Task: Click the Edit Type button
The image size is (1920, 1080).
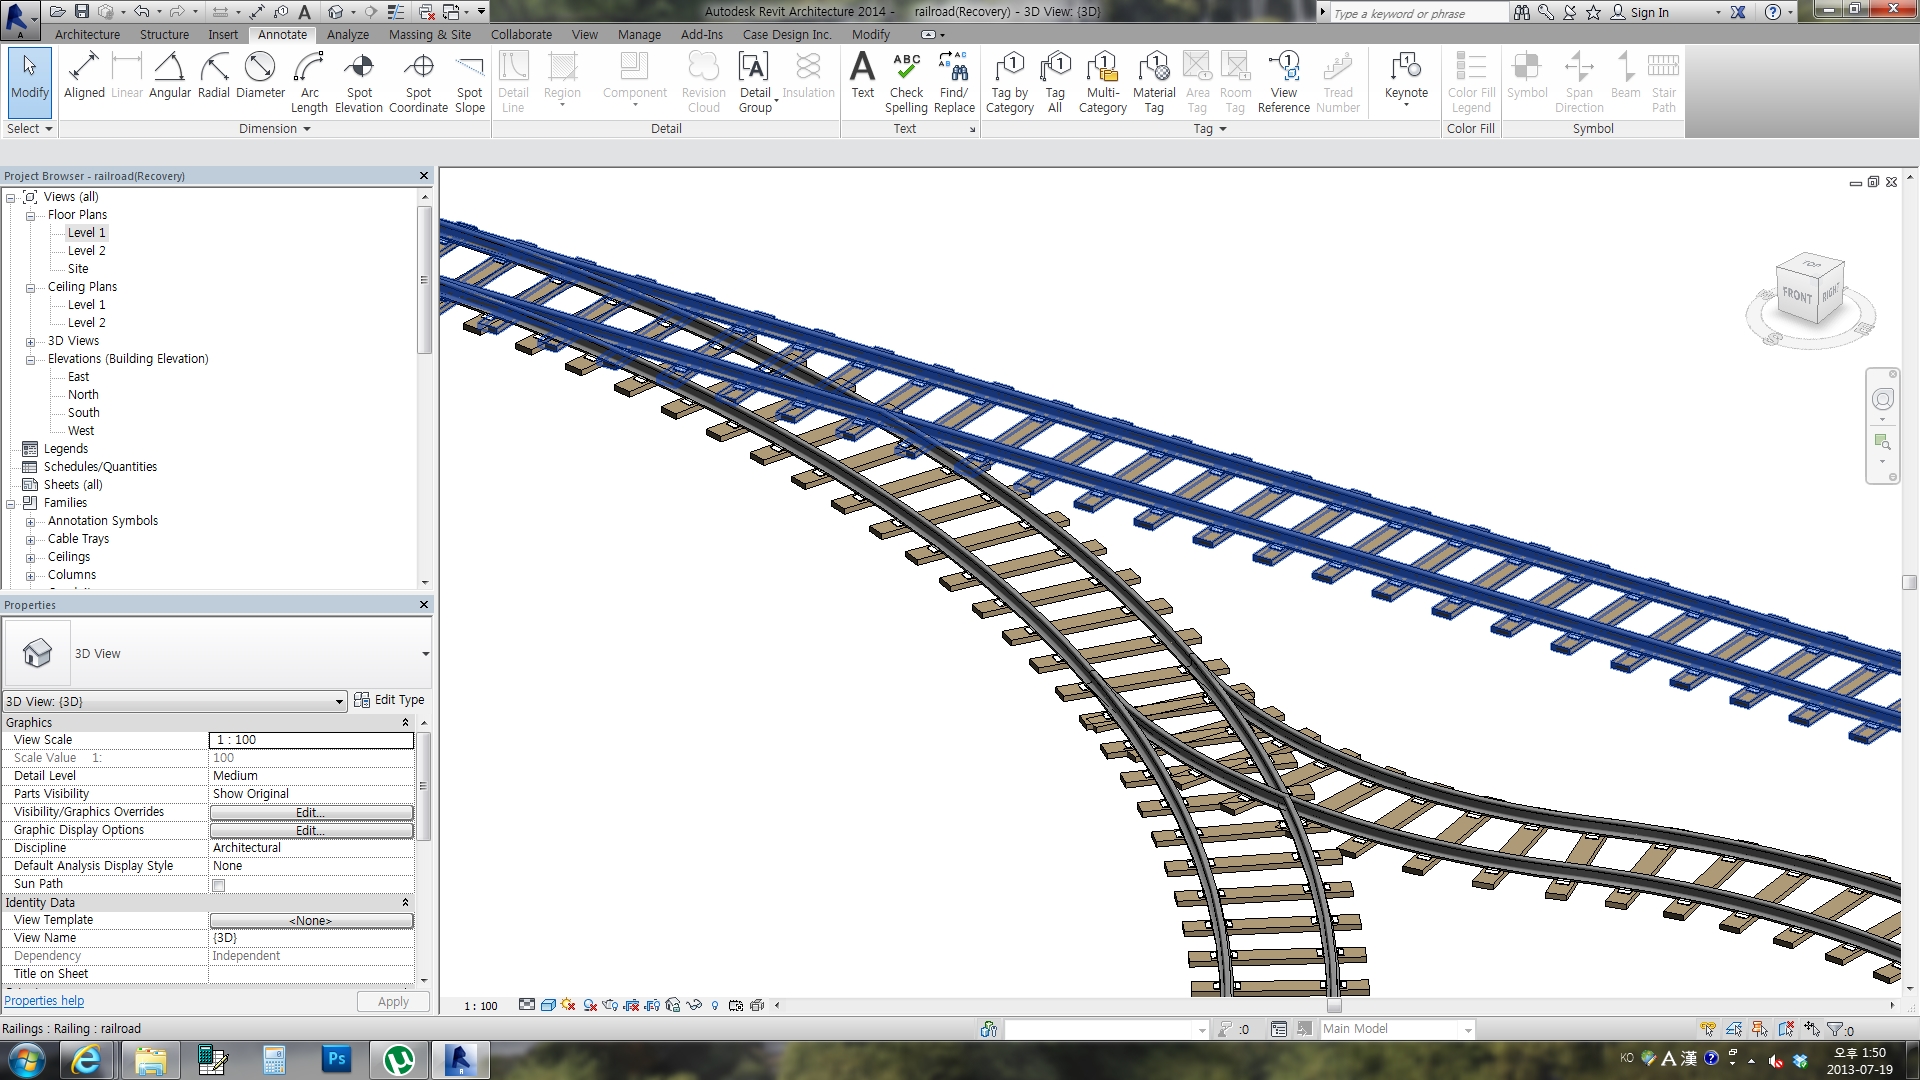Action: (x=389, y=700)
